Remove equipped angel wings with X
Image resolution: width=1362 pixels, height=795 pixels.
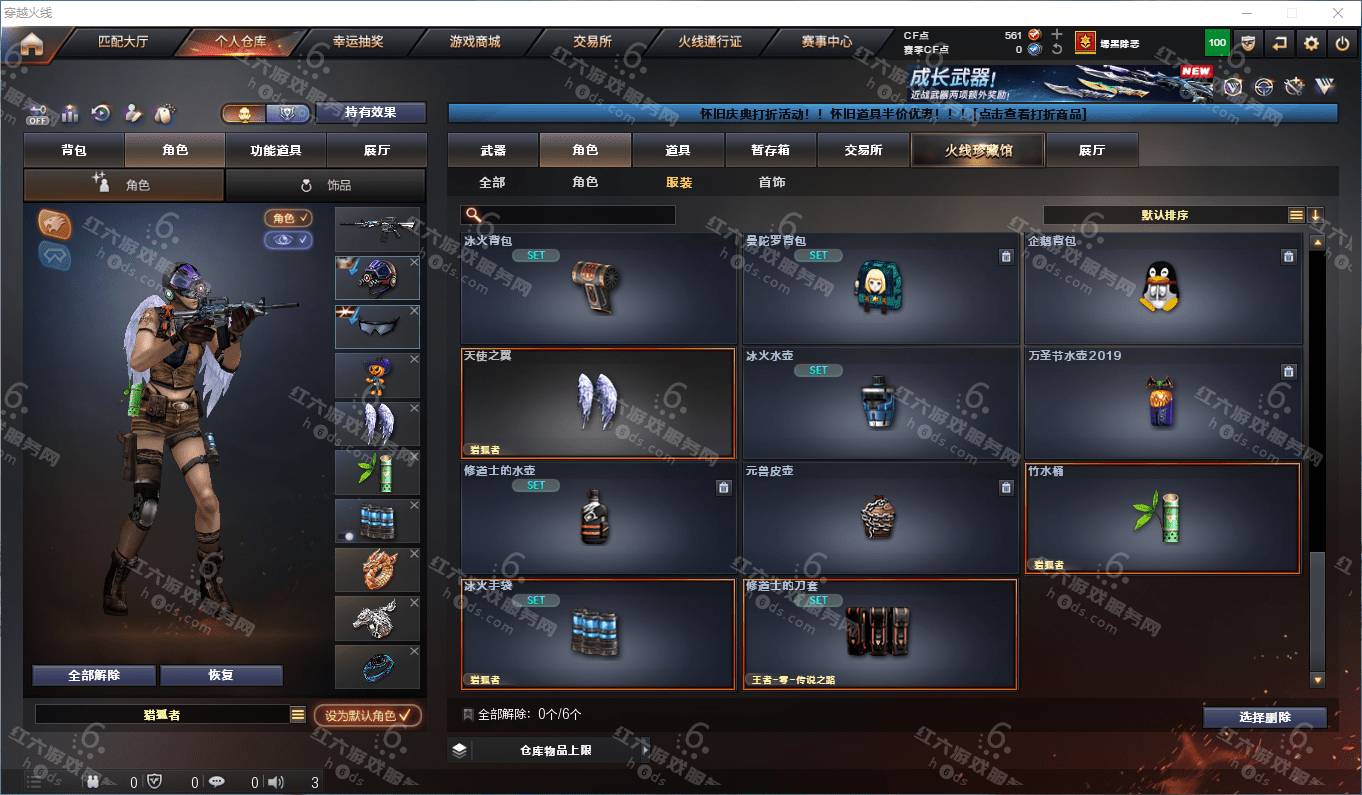(x=414, y=408)
